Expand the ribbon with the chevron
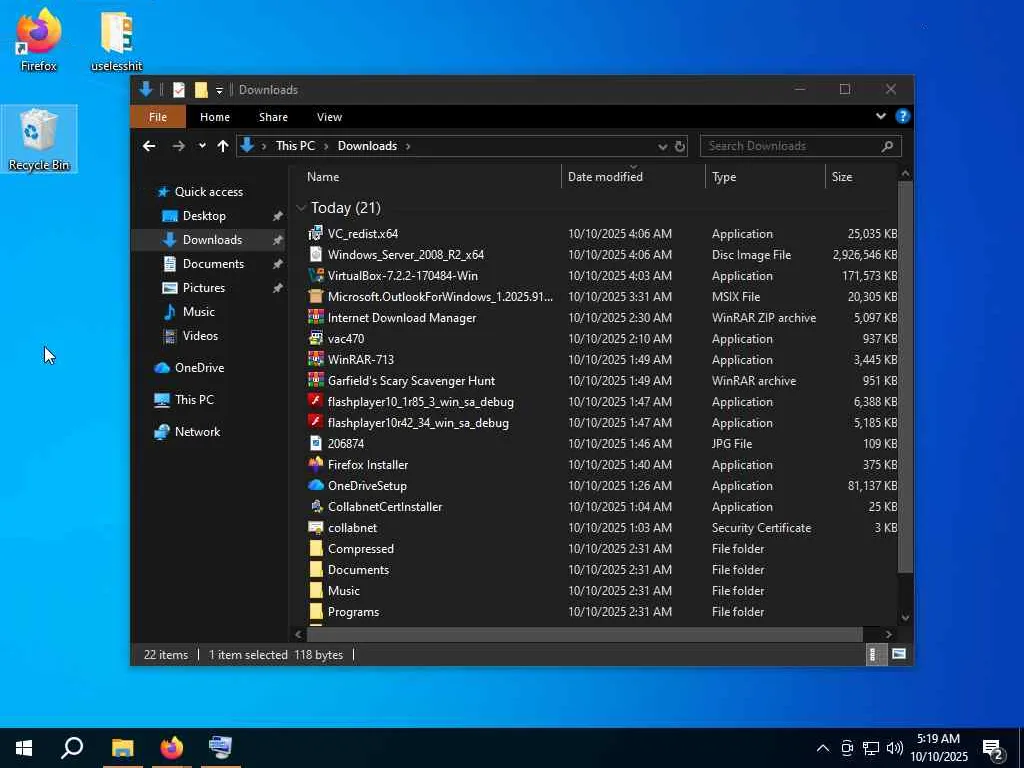Viewport: 1024px width, 768px height. pyautogui.click(x=880, y=116)
